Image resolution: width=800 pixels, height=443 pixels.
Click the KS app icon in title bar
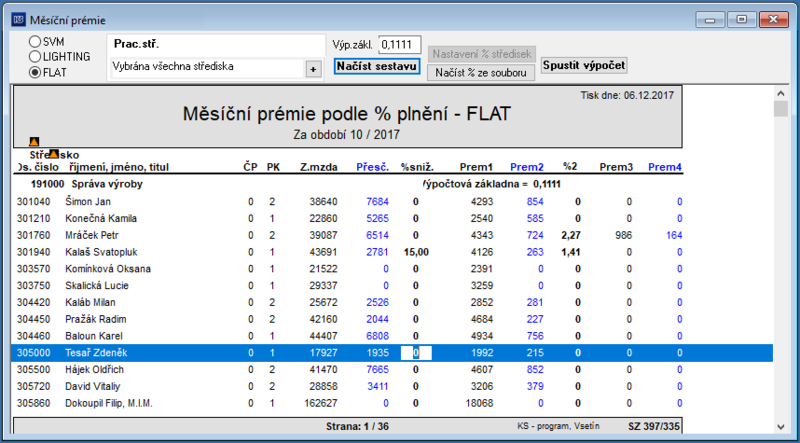[x=18, y=20]
